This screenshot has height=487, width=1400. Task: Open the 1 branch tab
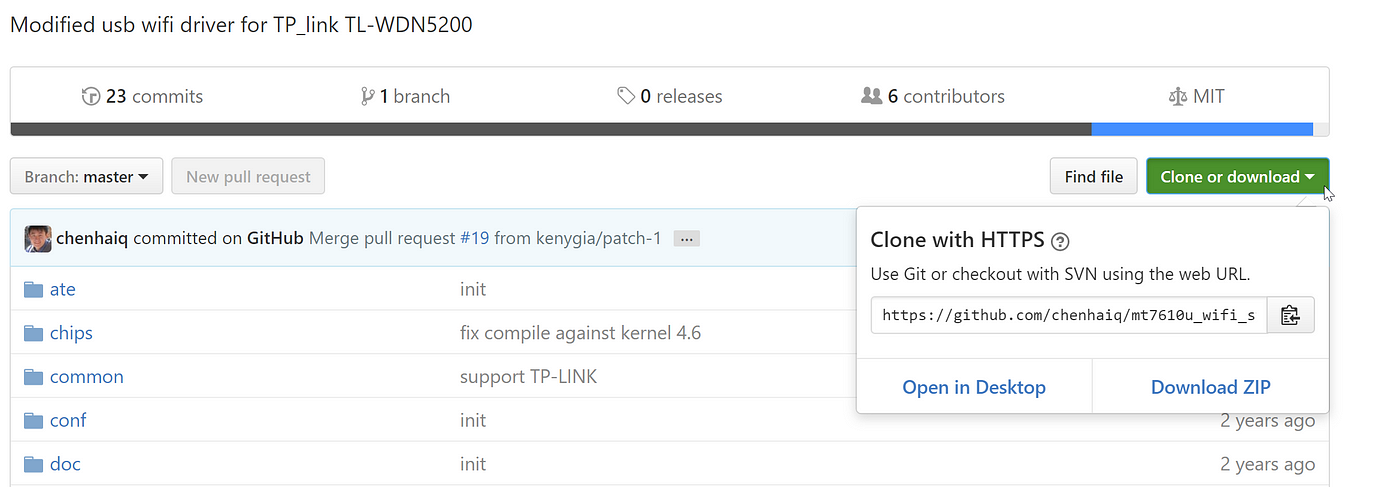405,97
